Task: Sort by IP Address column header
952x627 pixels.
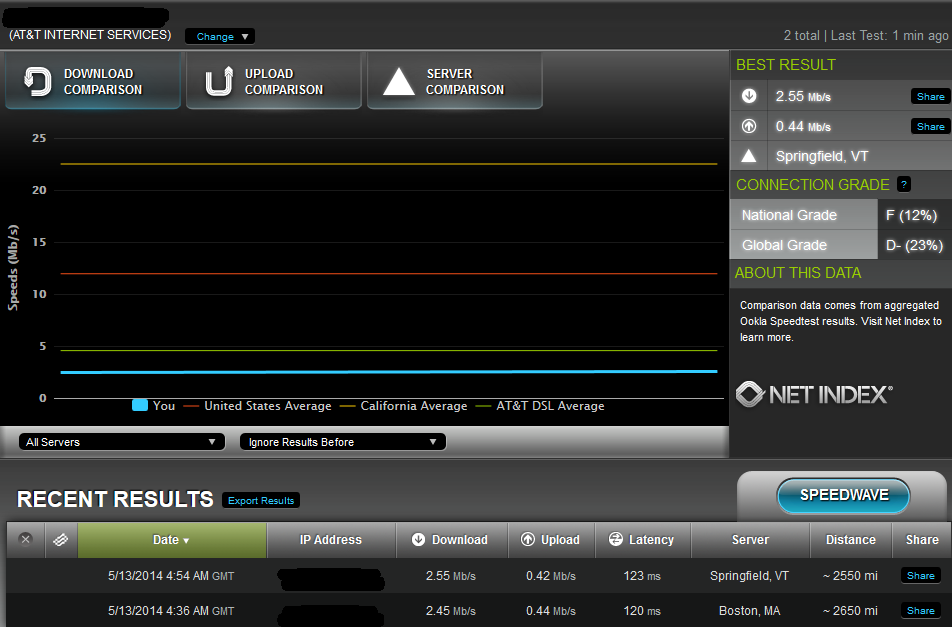Action: (331, 540)
